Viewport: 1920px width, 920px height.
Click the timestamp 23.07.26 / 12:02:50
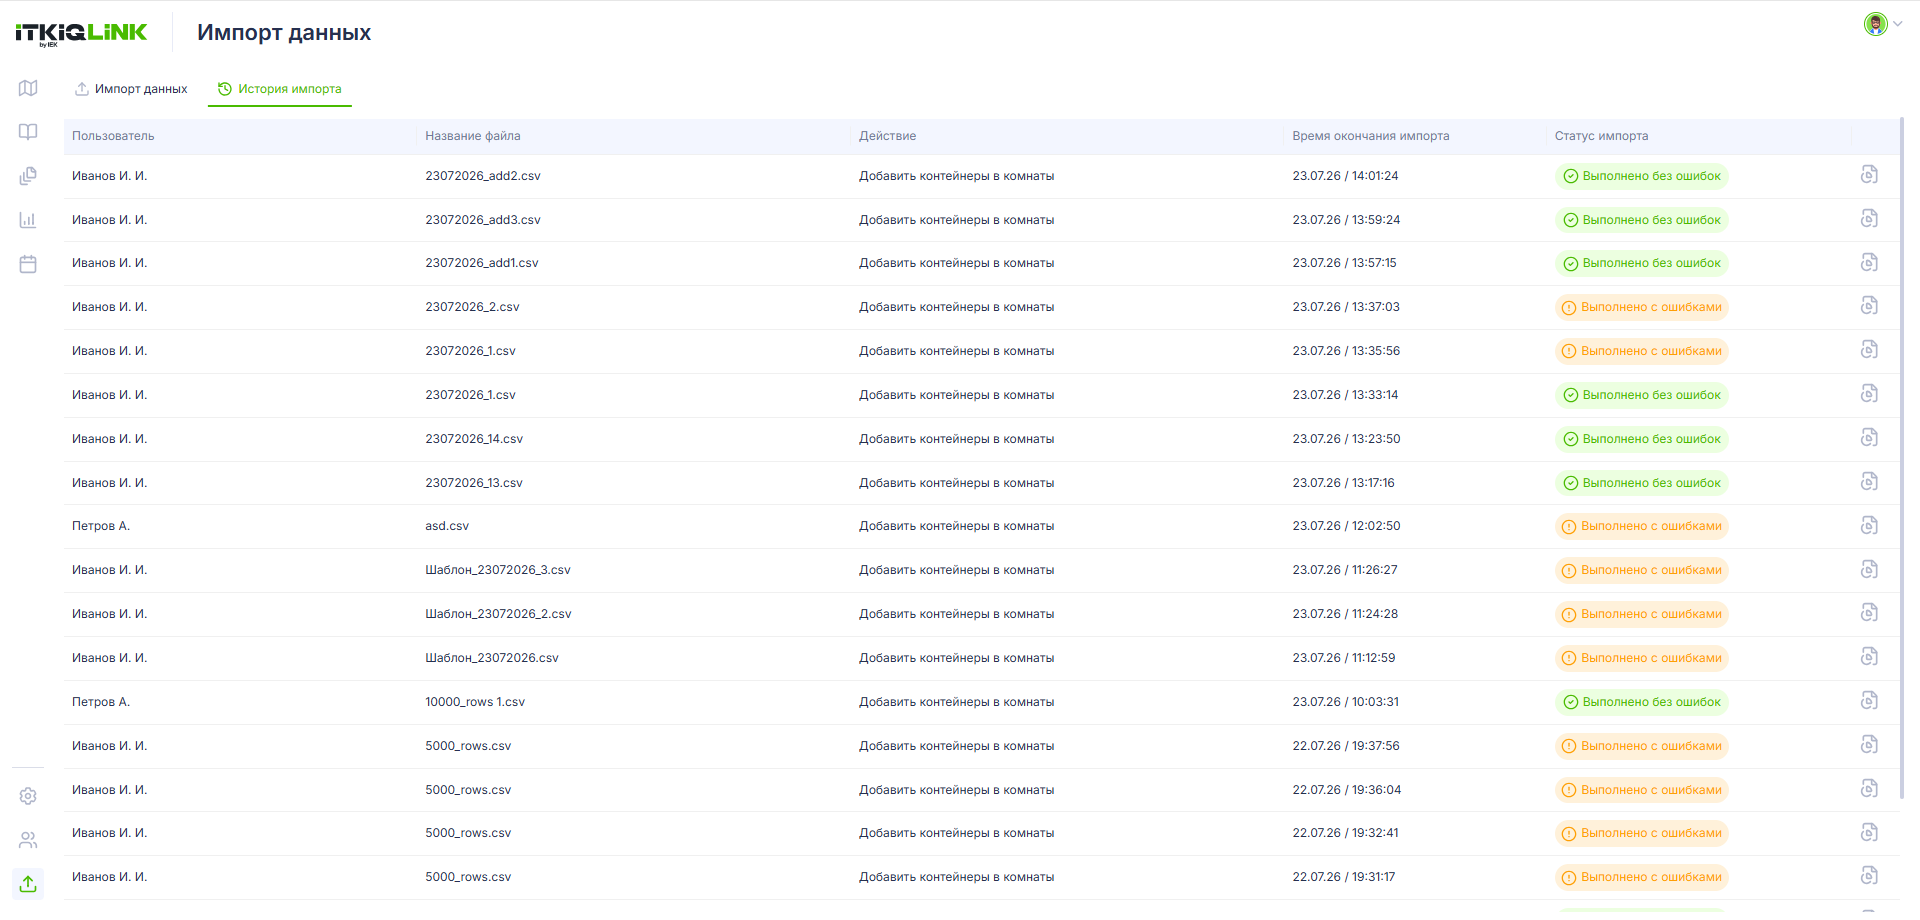[1346, 526]
